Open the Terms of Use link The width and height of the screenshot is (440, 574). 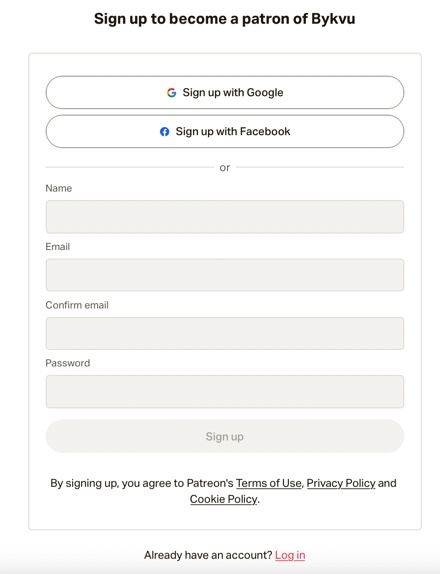coord(269,483)
